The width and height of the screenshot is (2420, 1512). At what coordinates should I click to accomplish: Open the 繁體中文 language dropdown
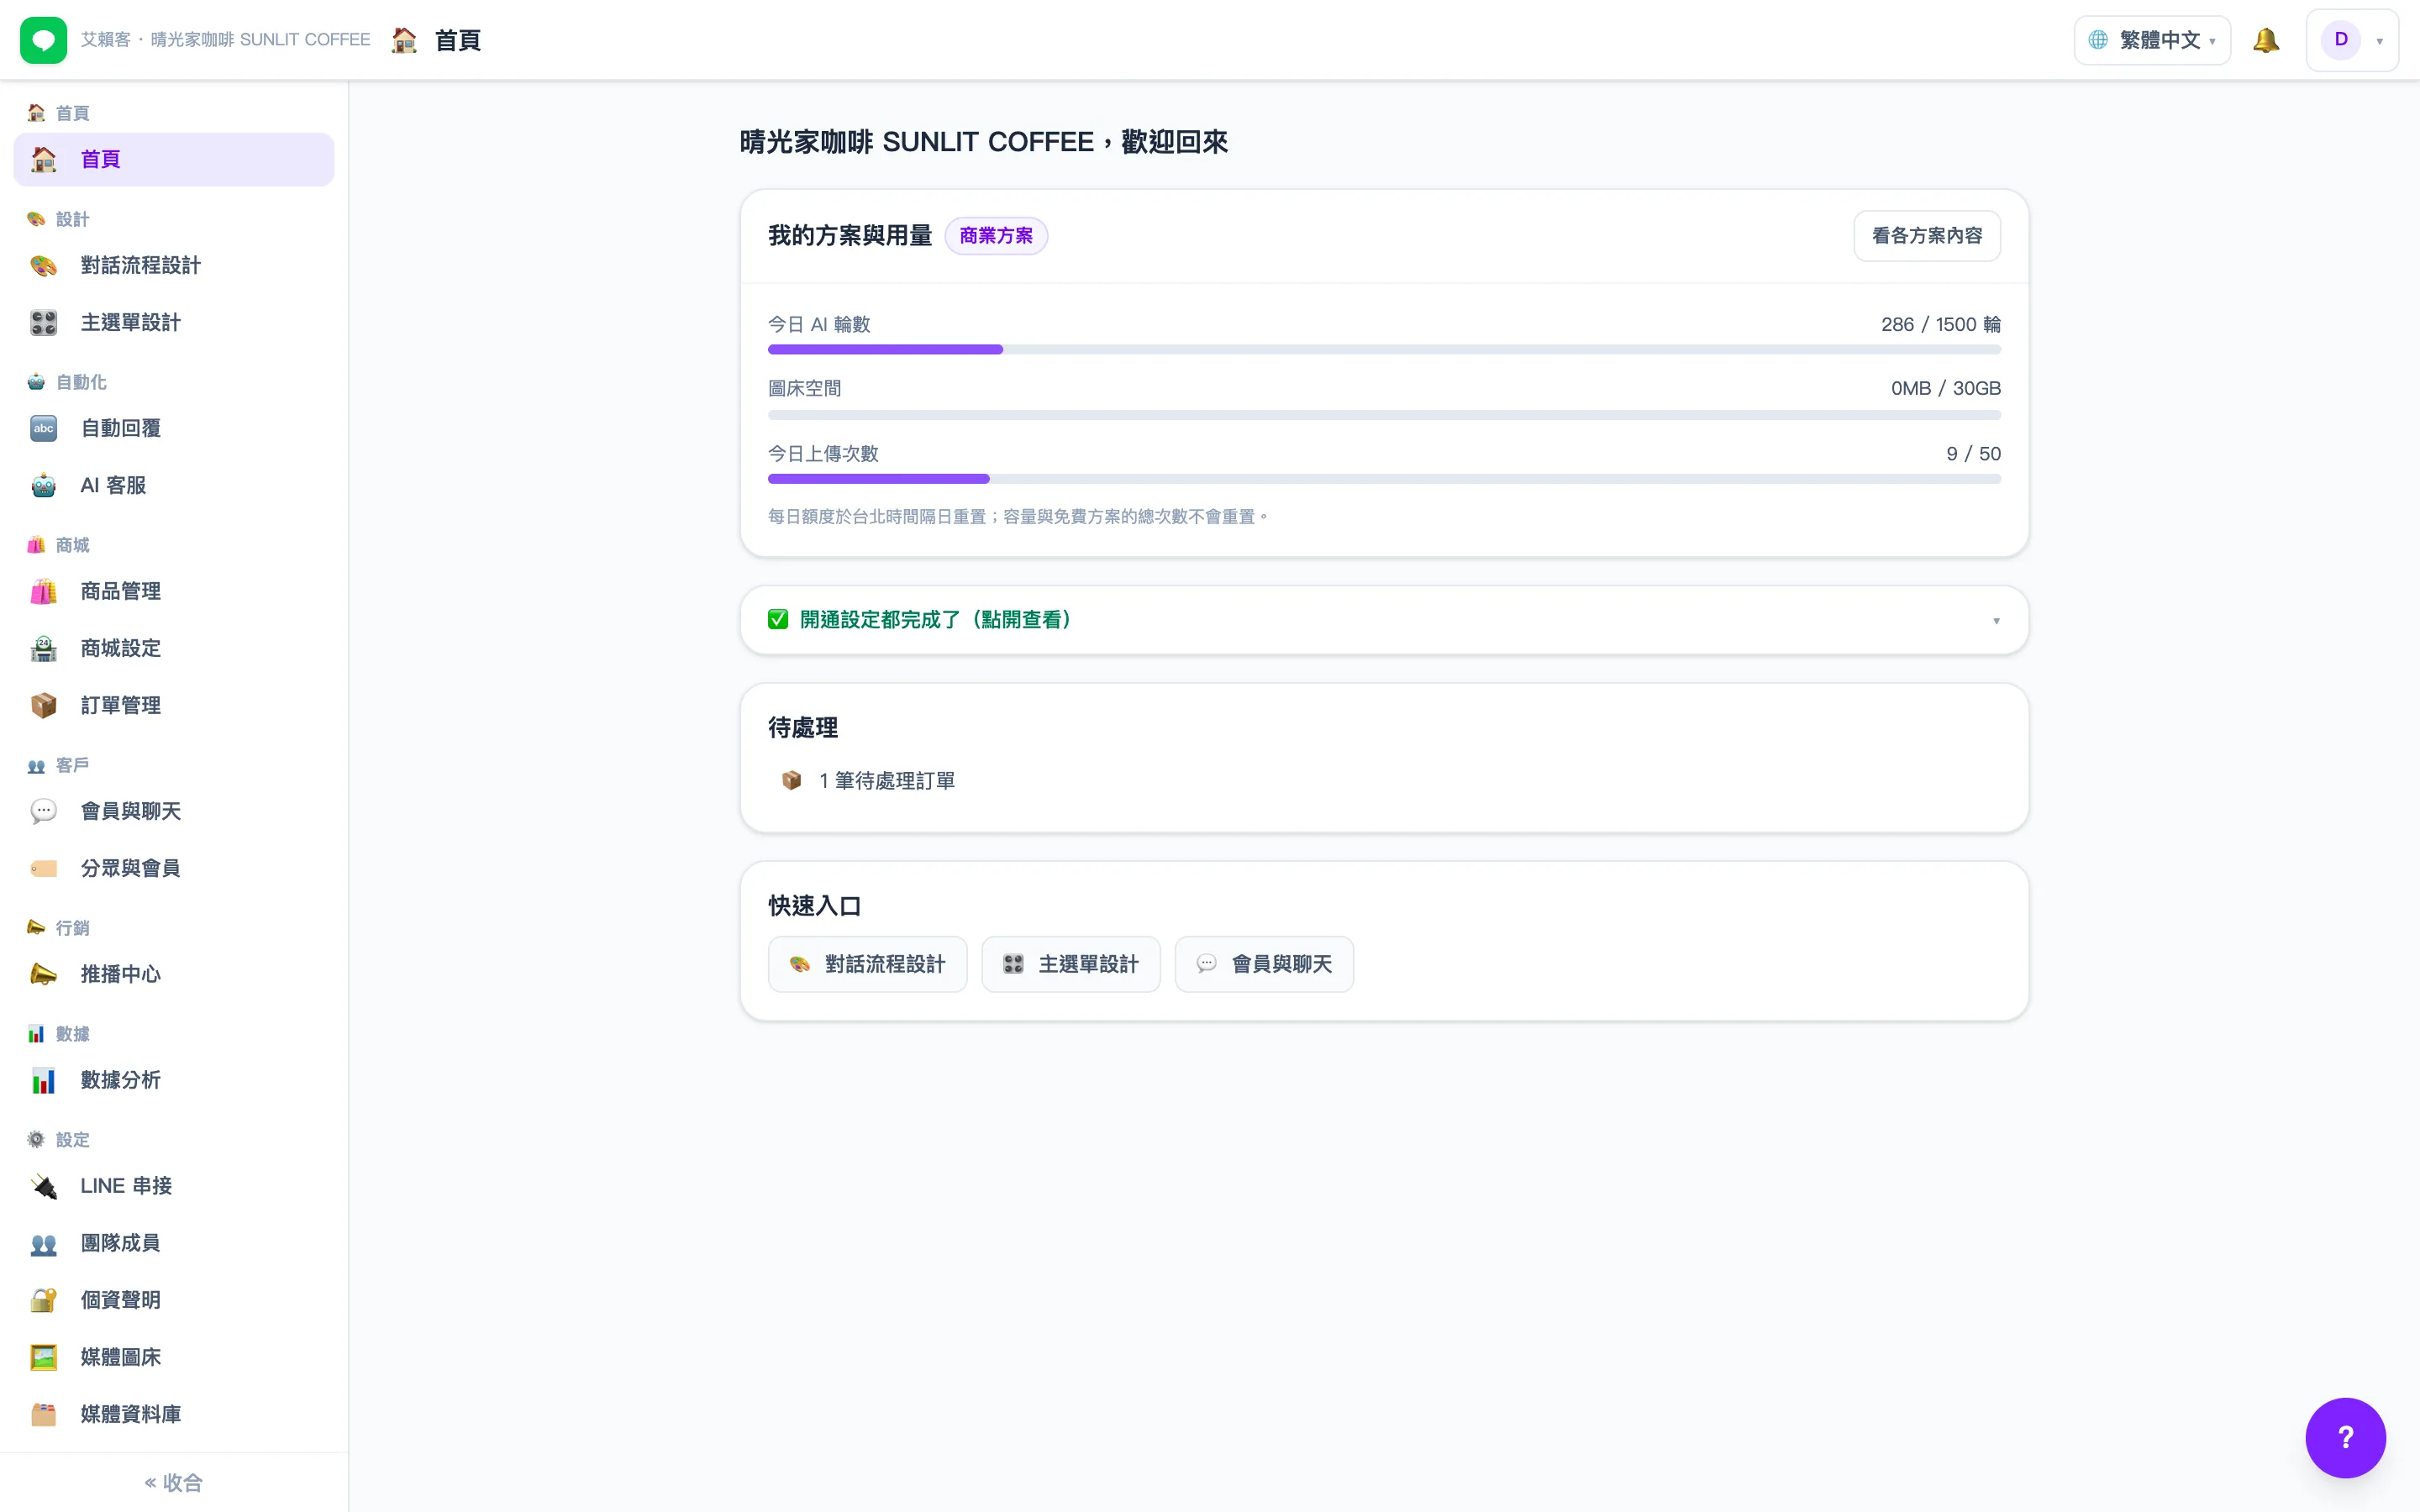click(2152, 40)
